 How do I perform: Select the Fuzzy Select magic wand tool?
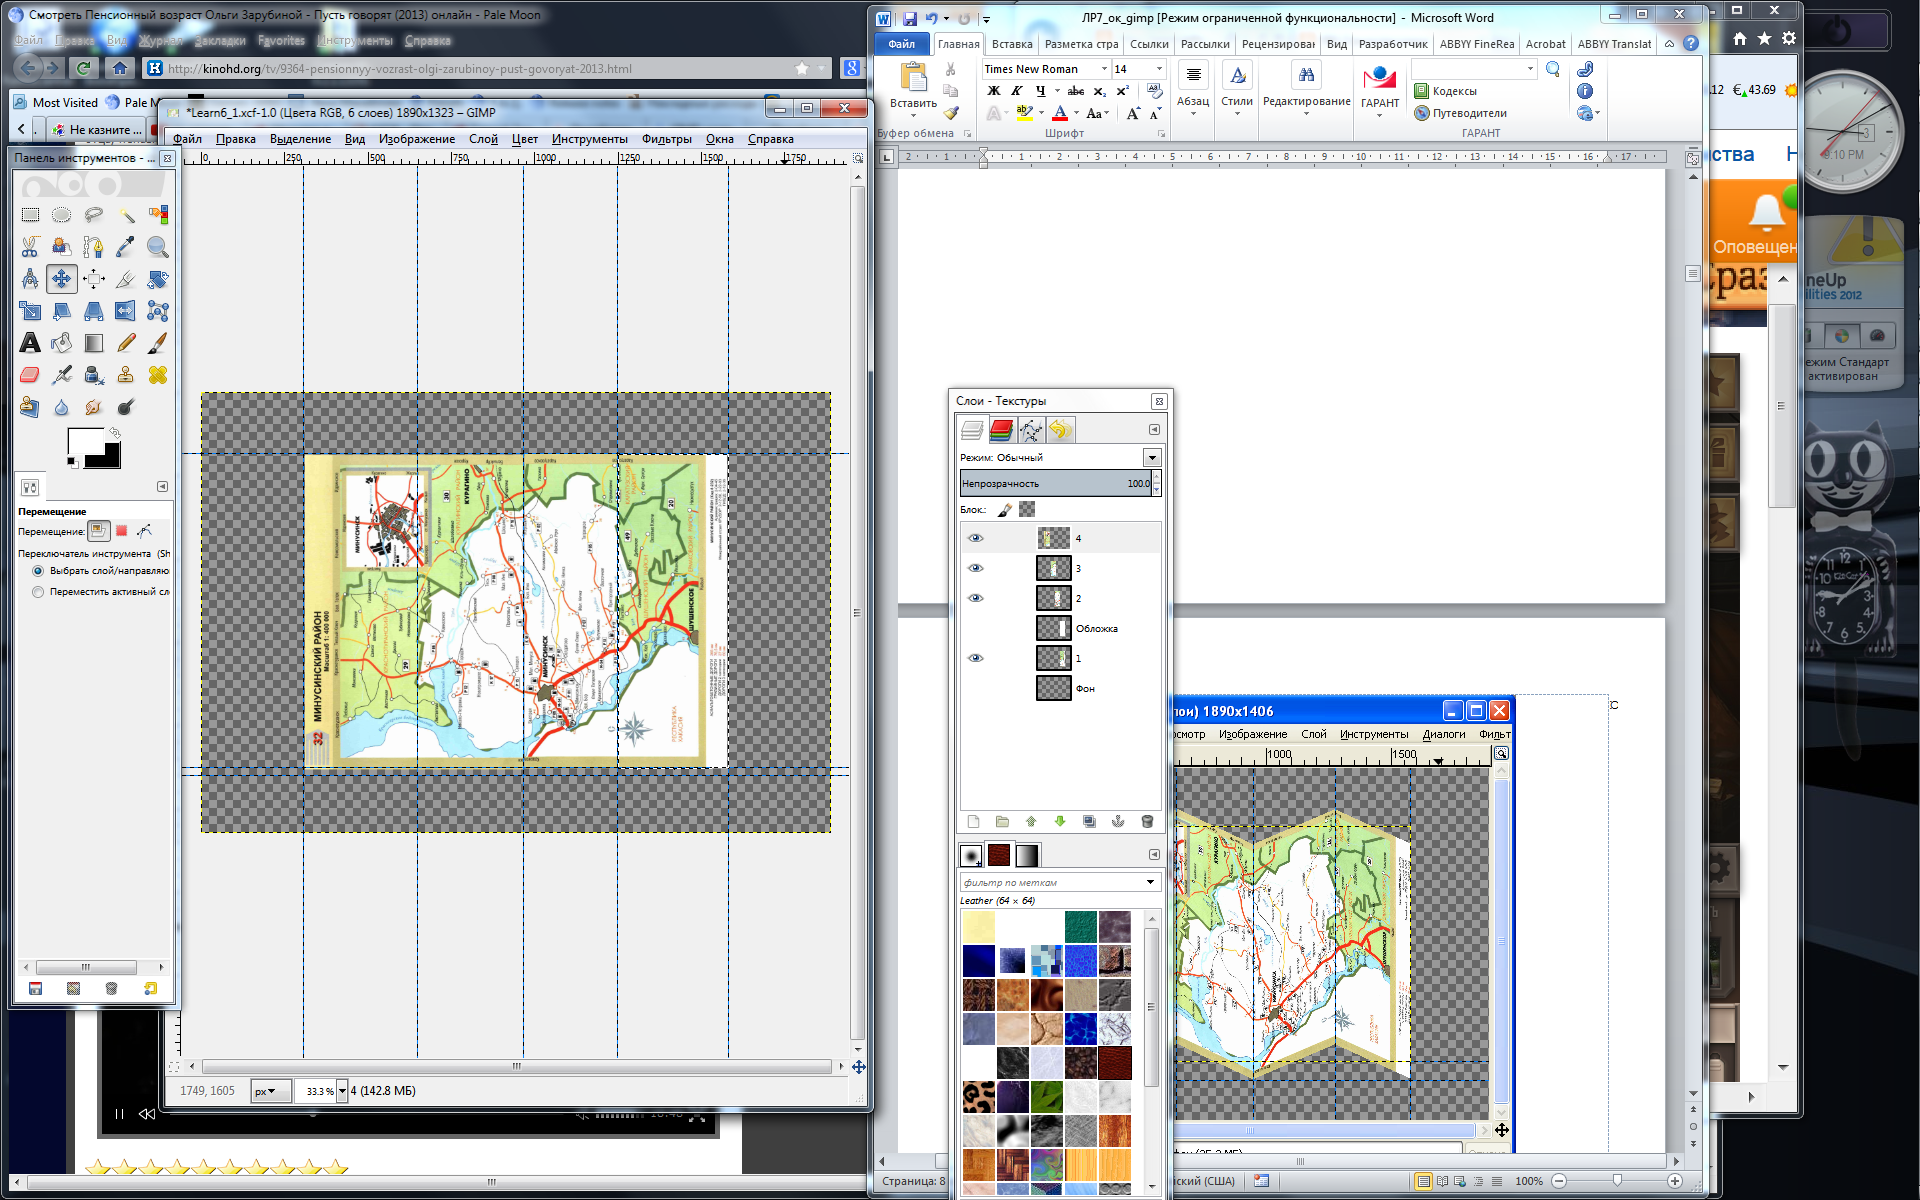(x=126, y=215)
